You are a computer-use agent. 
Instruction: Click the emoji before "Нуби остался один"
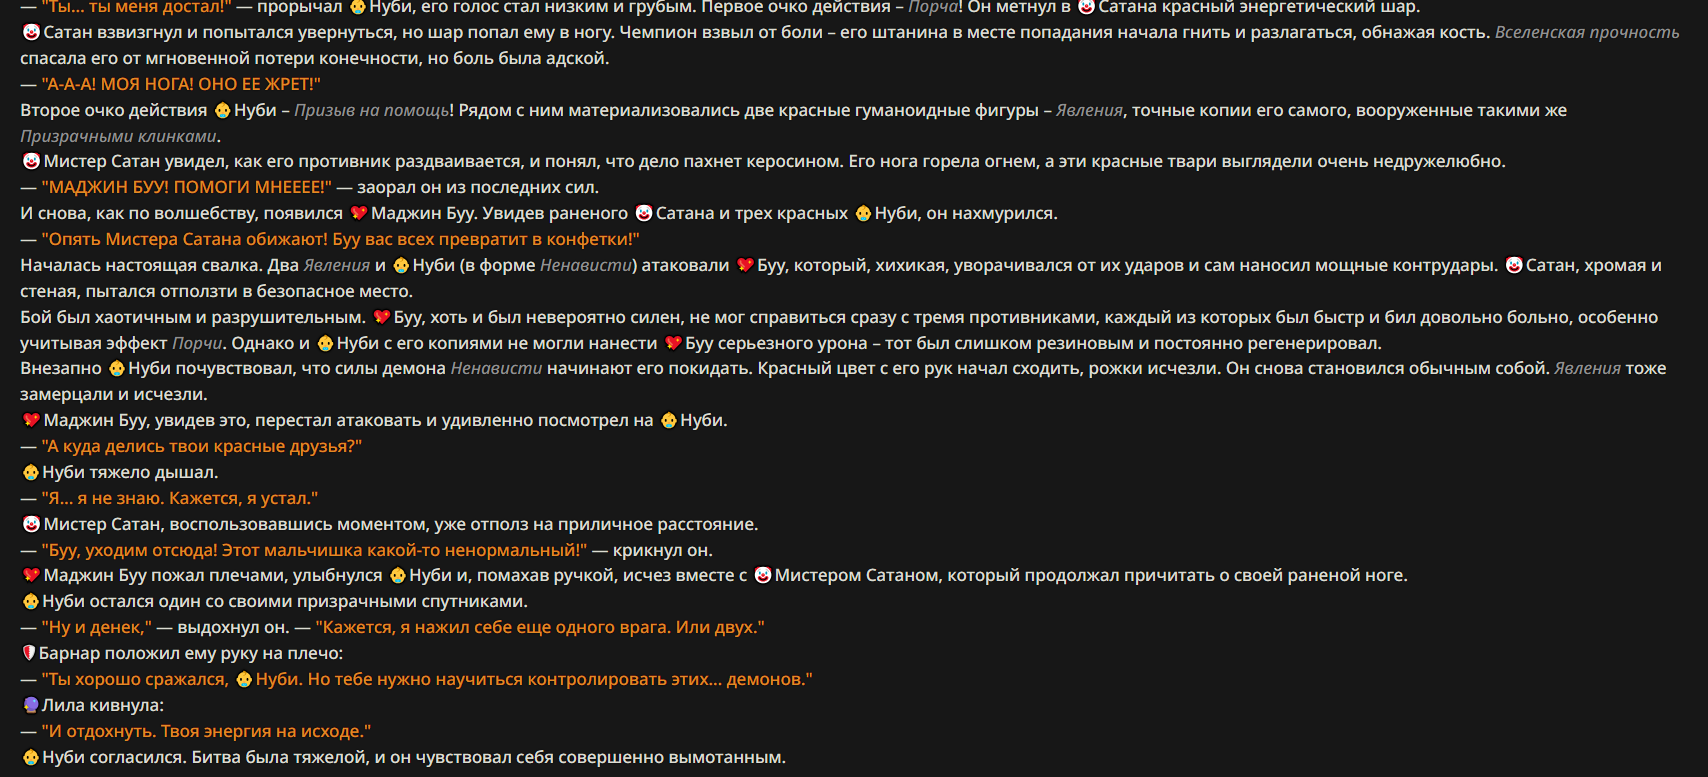coord(31,601)
